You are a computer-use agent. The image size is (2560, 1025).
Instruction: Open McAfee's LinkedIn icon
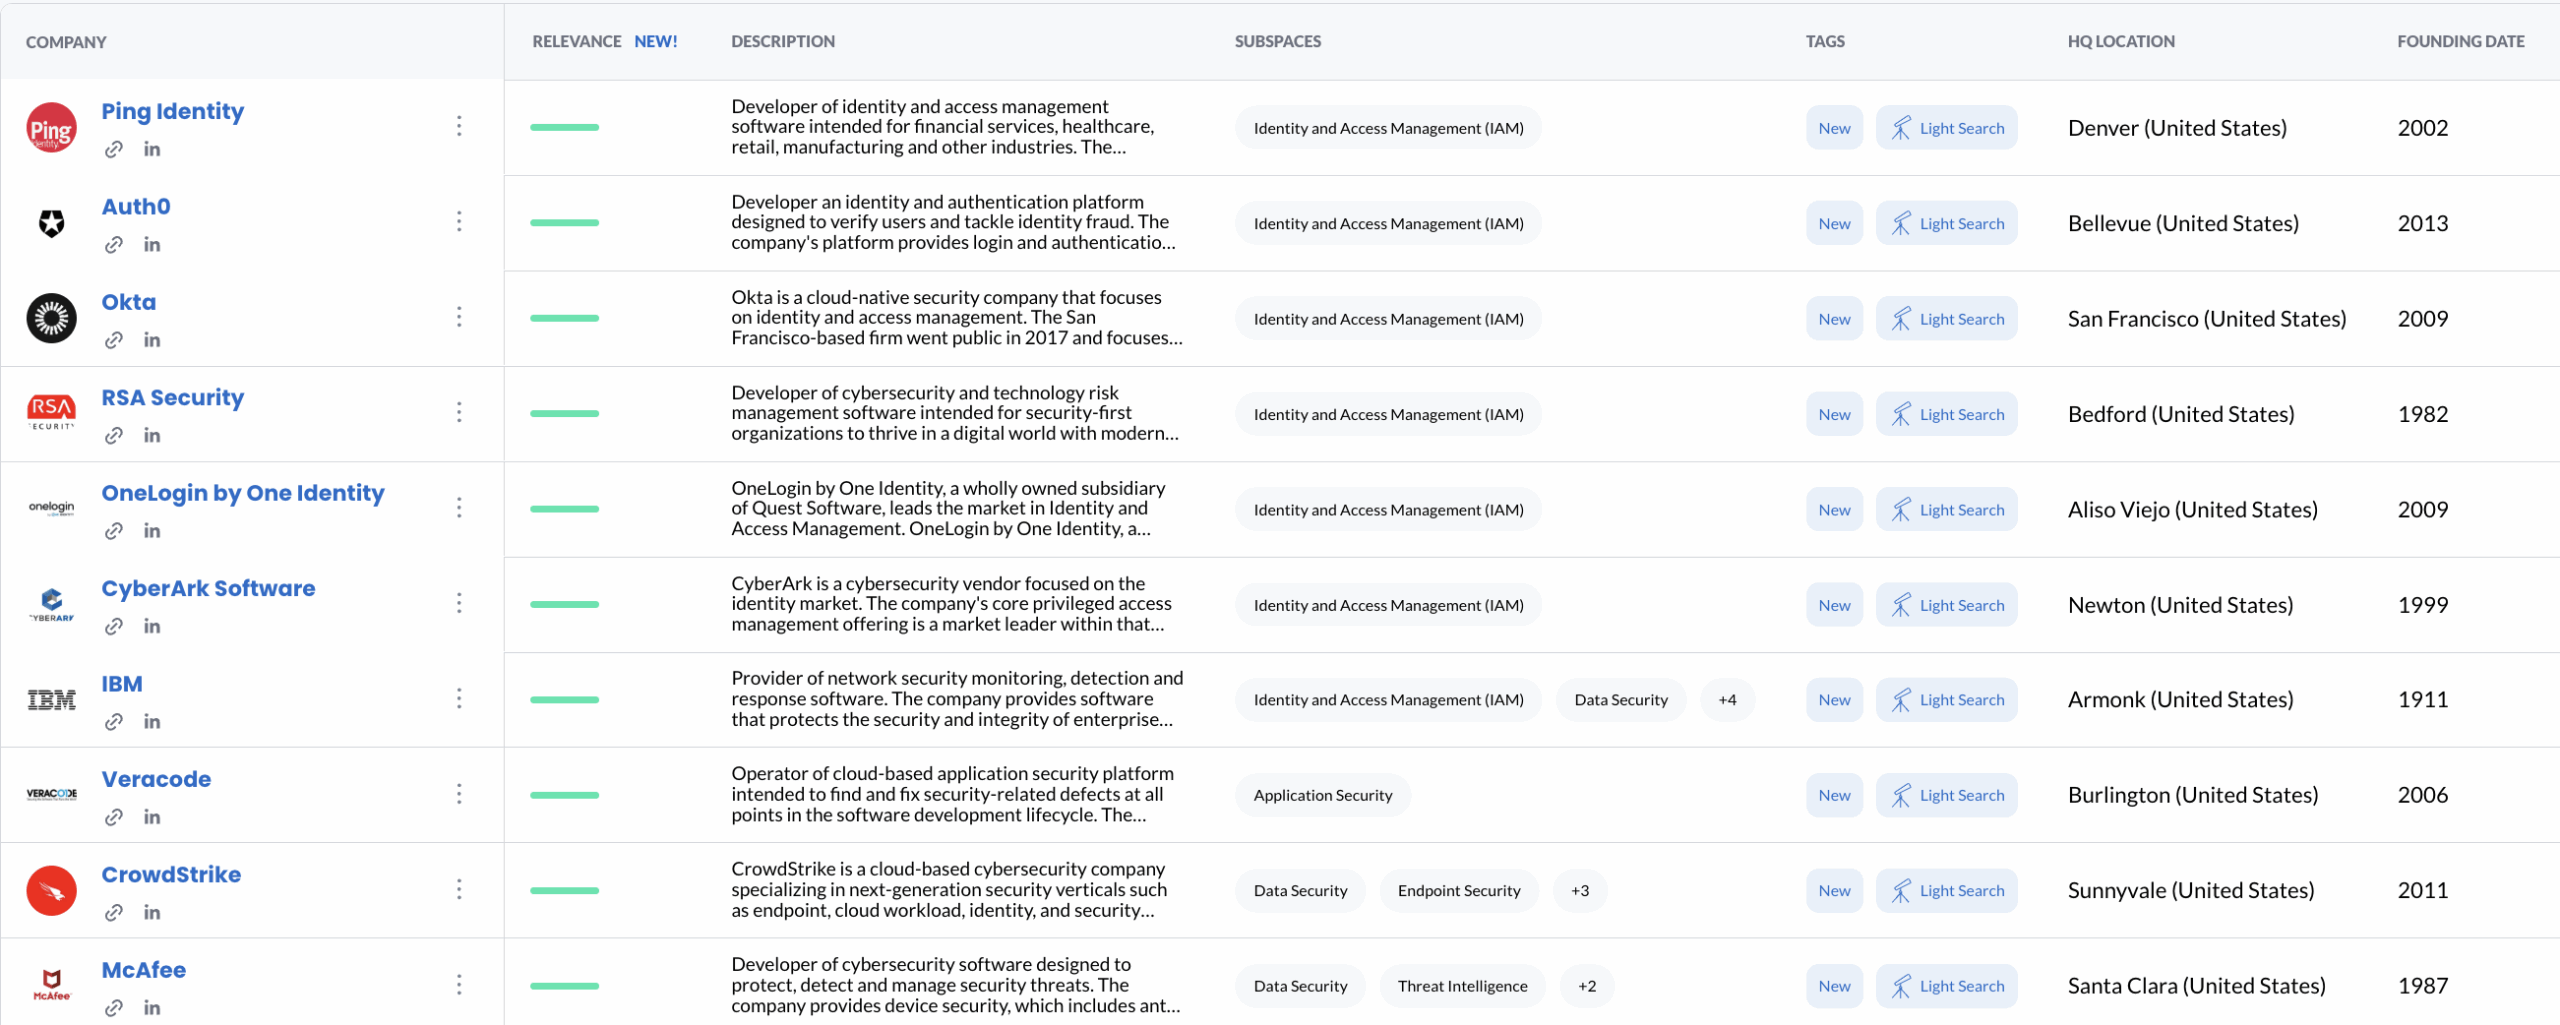[x=152, y=1007]
